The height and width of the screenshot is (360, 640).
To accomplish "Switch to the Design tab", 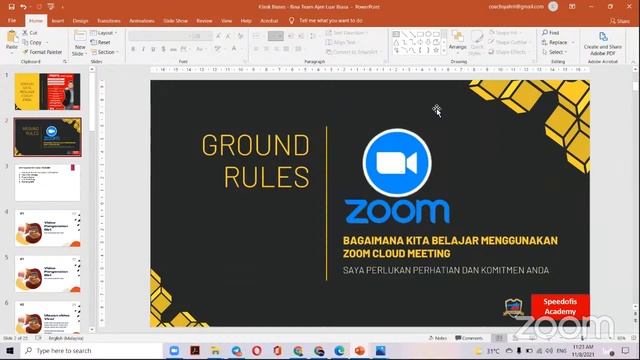I will pyautogui.click(x=80, y=21).
